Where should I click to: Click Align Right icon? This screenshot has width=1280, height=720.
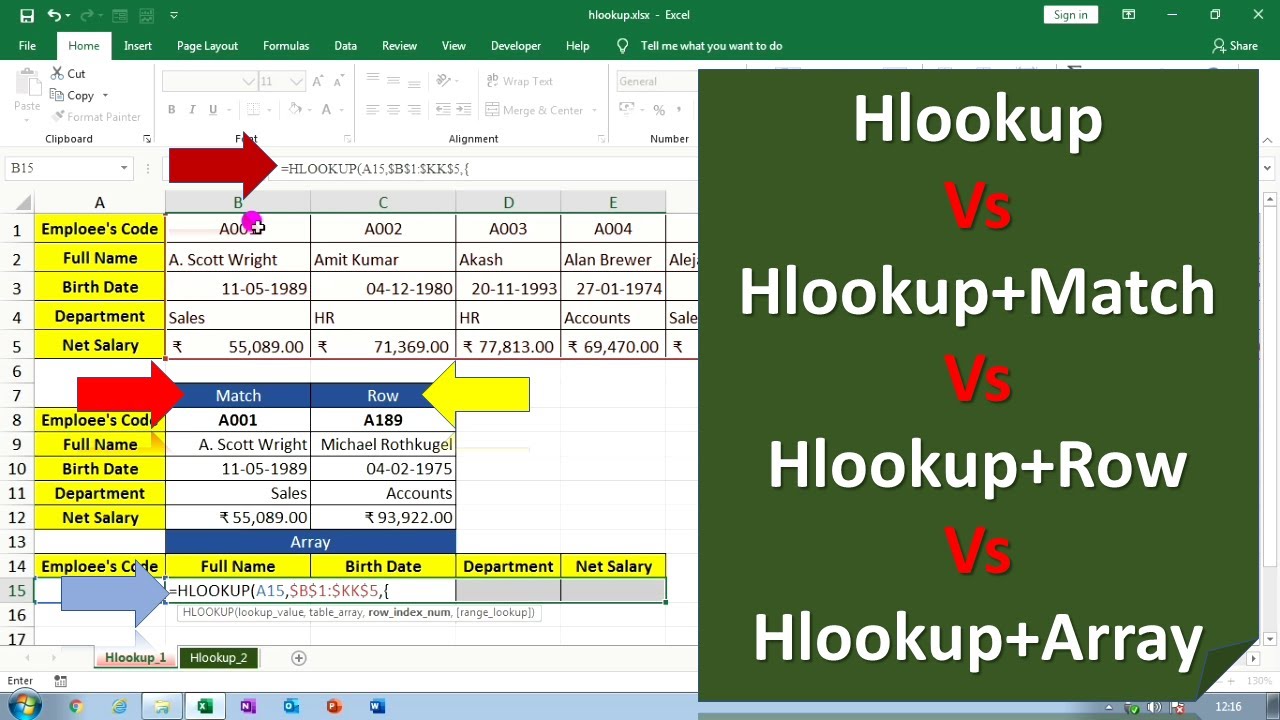tap(414, 110)
